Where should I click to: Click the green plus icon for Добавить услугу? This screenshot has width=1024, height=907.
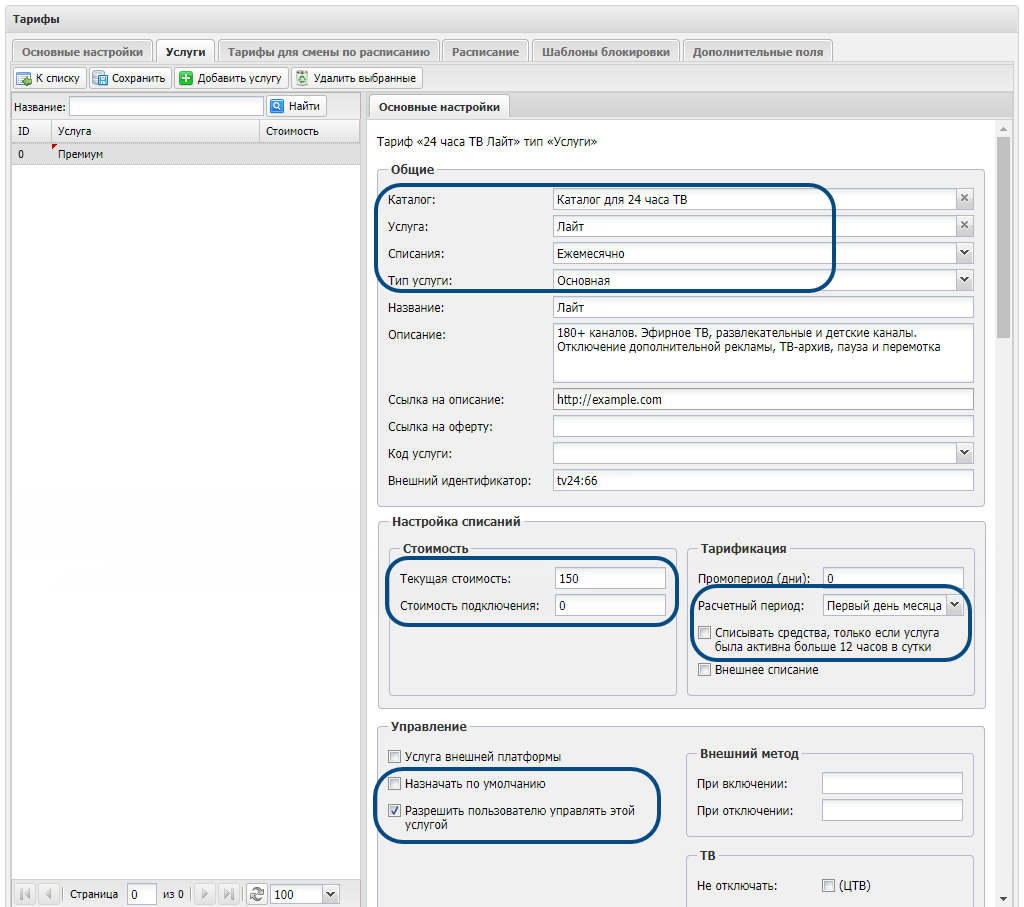[x=186, y=78]
